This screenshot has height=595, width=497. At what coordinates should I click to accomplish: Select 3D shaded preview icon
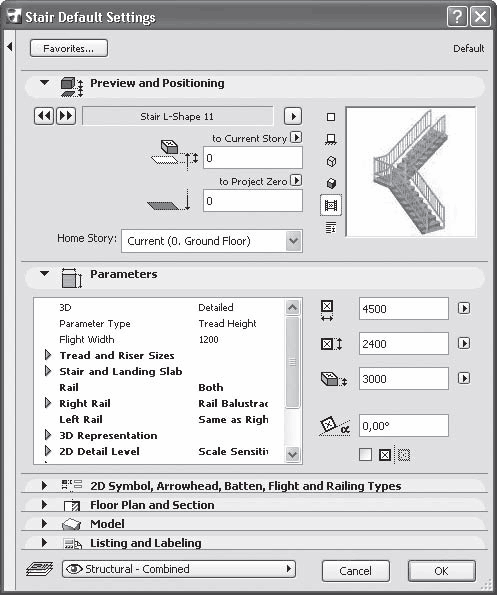(x=331, y=183)
